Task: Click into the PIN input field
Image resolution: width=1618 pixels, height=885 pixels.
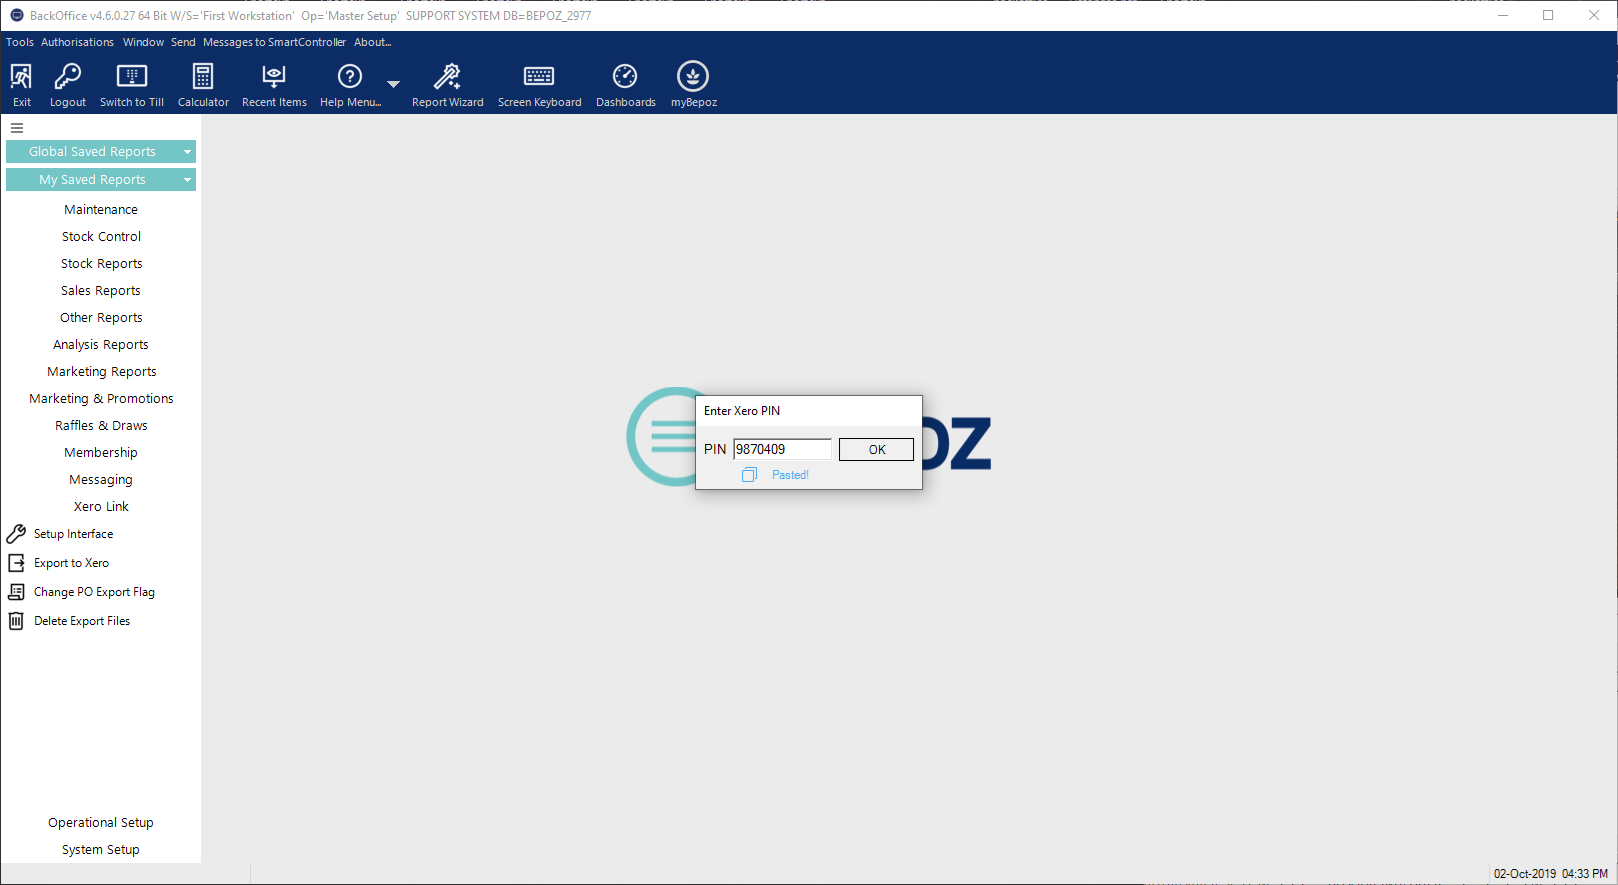Action: click(782, 450)
